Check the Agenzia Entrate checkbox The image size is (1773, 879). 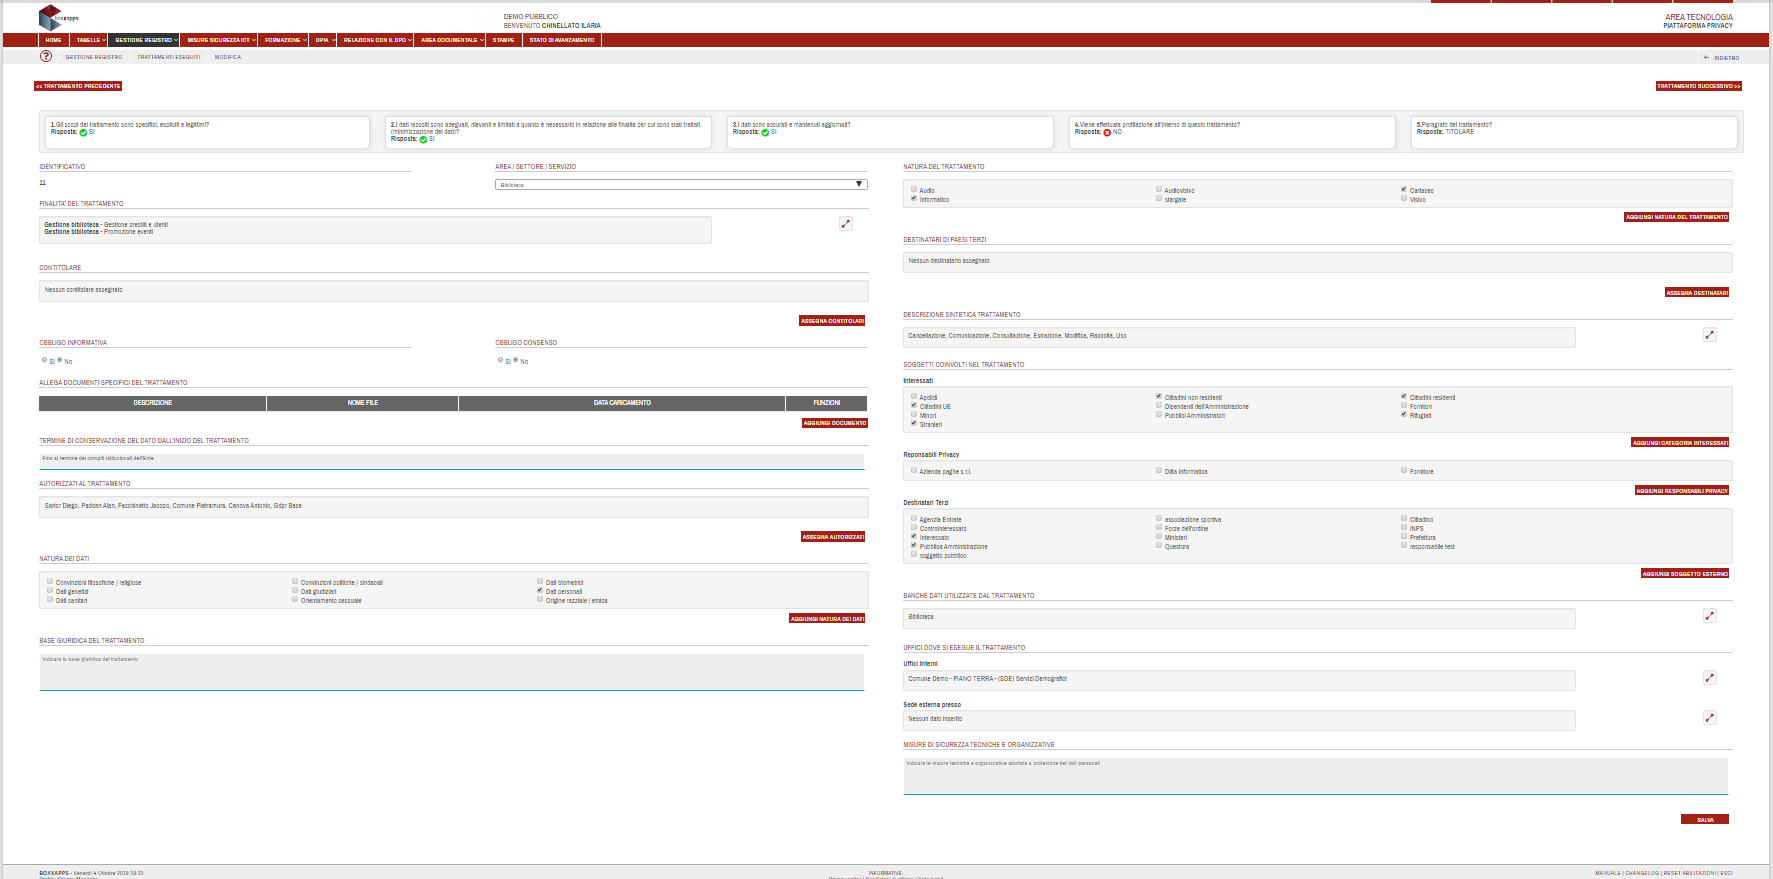tap(914, 518)
